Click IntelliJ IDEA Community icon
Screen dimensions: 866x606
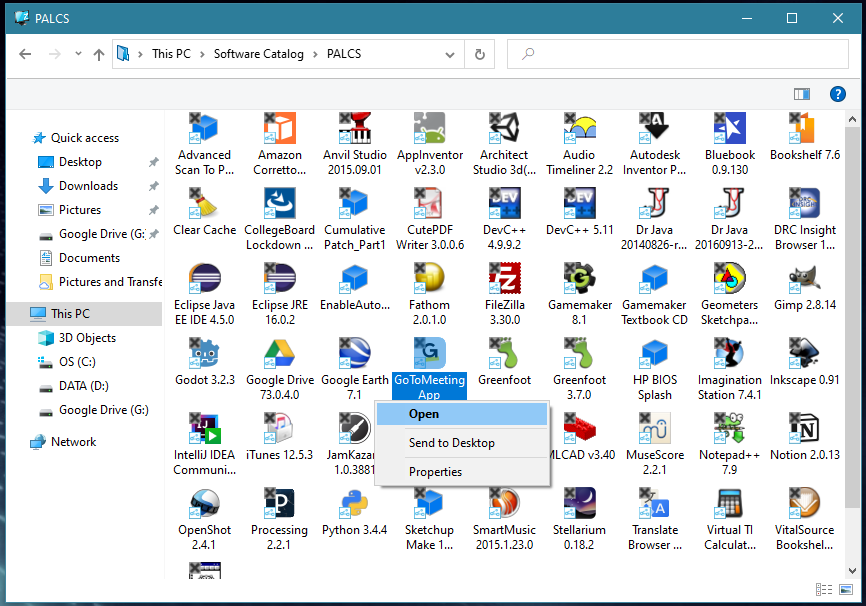tap(204, 429)
